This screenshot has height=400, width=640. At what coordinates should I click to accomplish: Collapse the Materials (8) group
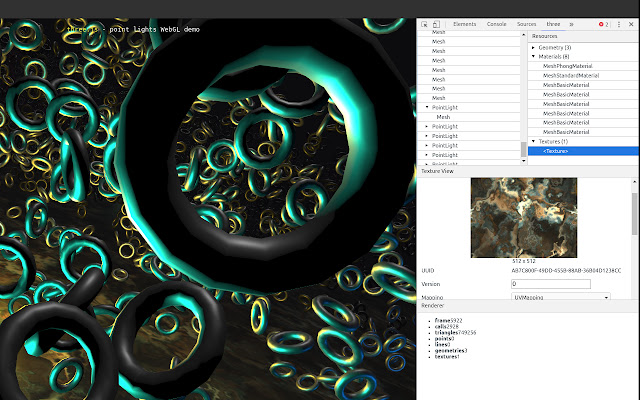[533, 56]
